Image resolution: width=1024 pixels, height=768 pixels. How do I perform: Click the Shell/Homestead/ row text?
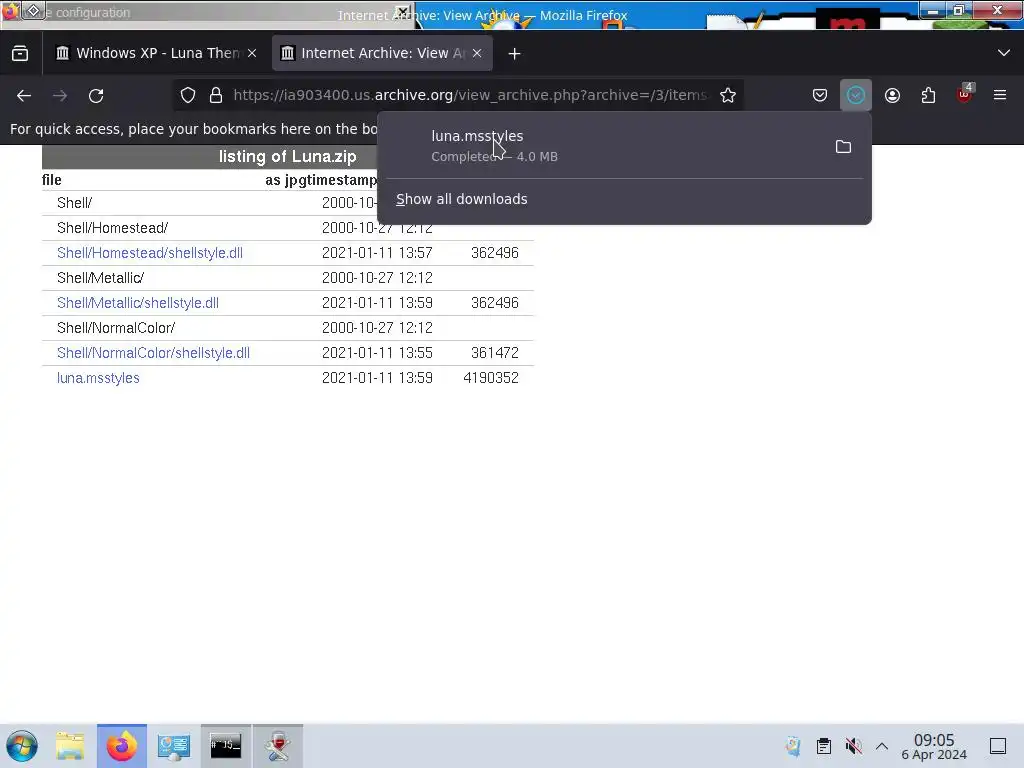(112, 228)
